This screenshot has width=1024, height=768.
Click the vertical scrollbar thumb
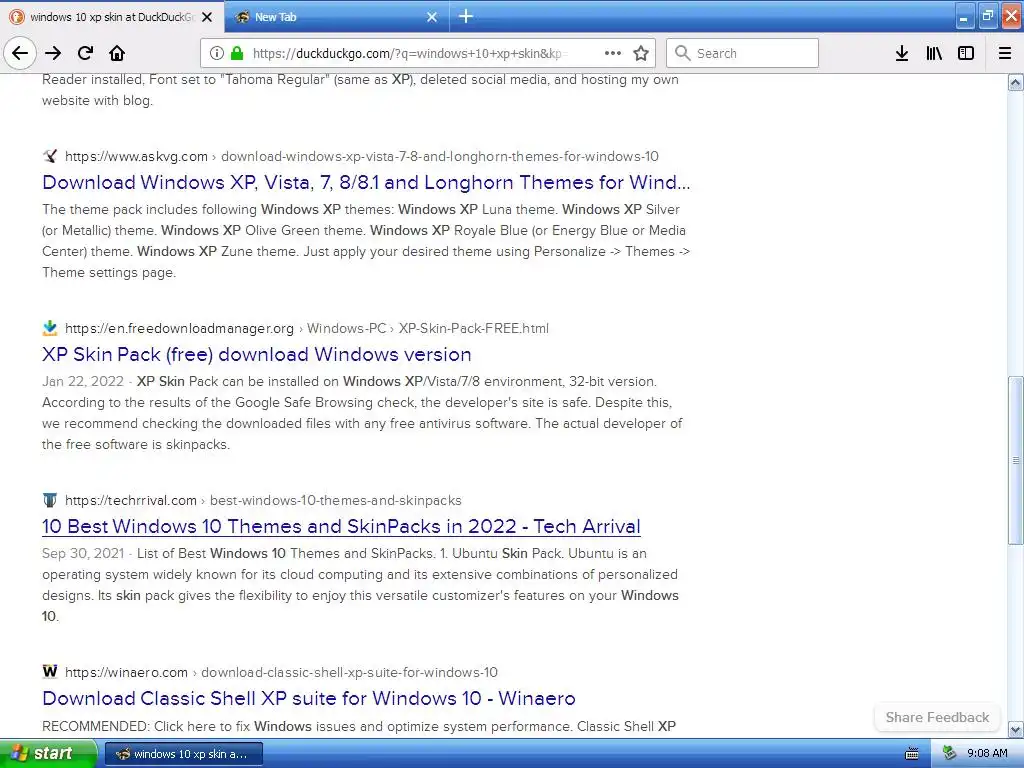click(x=1016, y=460)
